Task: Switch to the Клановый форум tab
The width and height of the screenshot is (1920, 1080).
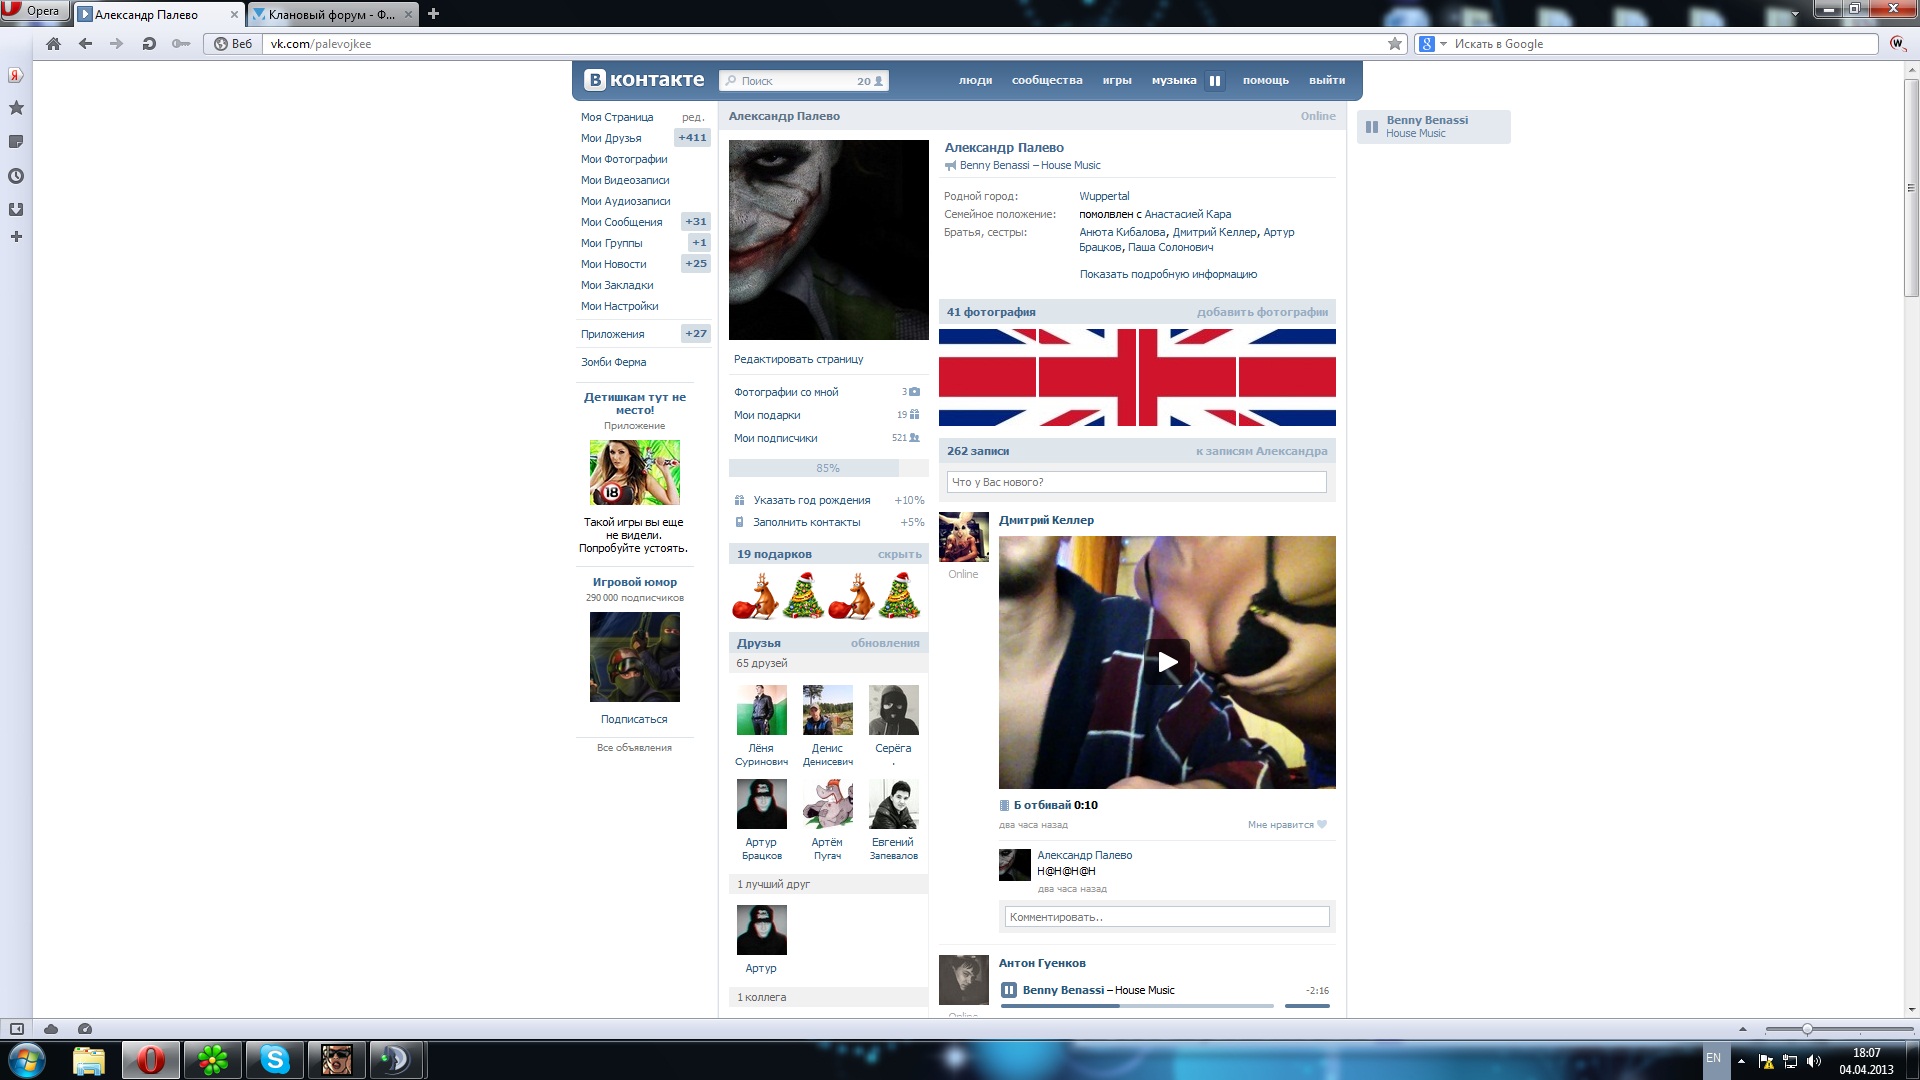Action: pos(330,14)
